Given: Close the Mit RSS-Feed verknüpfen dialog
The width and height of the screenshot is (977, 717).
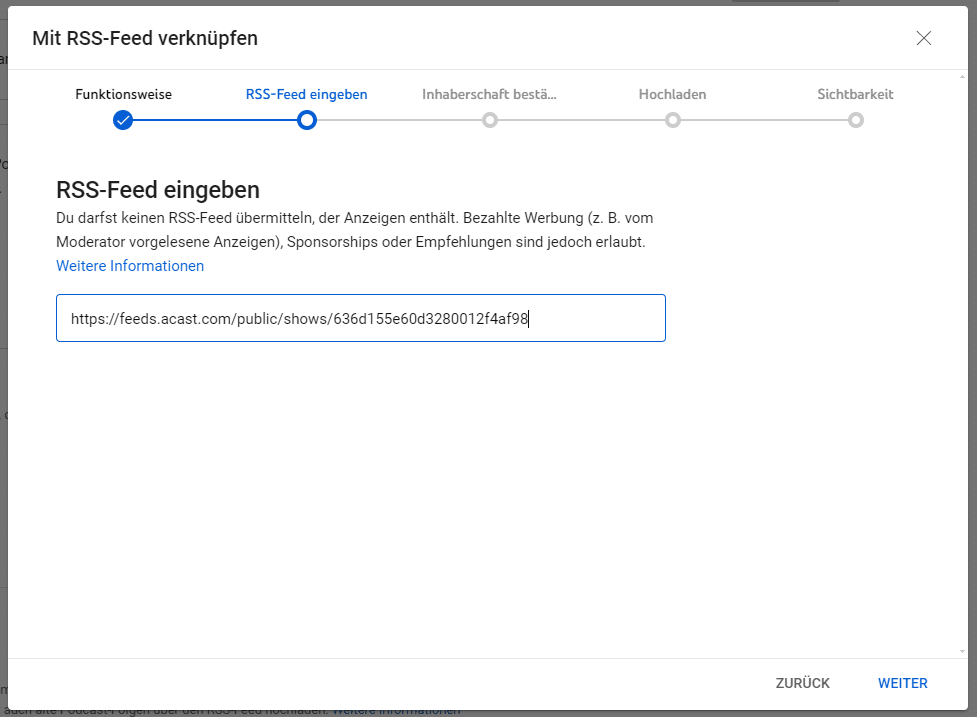Looking at the screenshot, I should 923,39.
